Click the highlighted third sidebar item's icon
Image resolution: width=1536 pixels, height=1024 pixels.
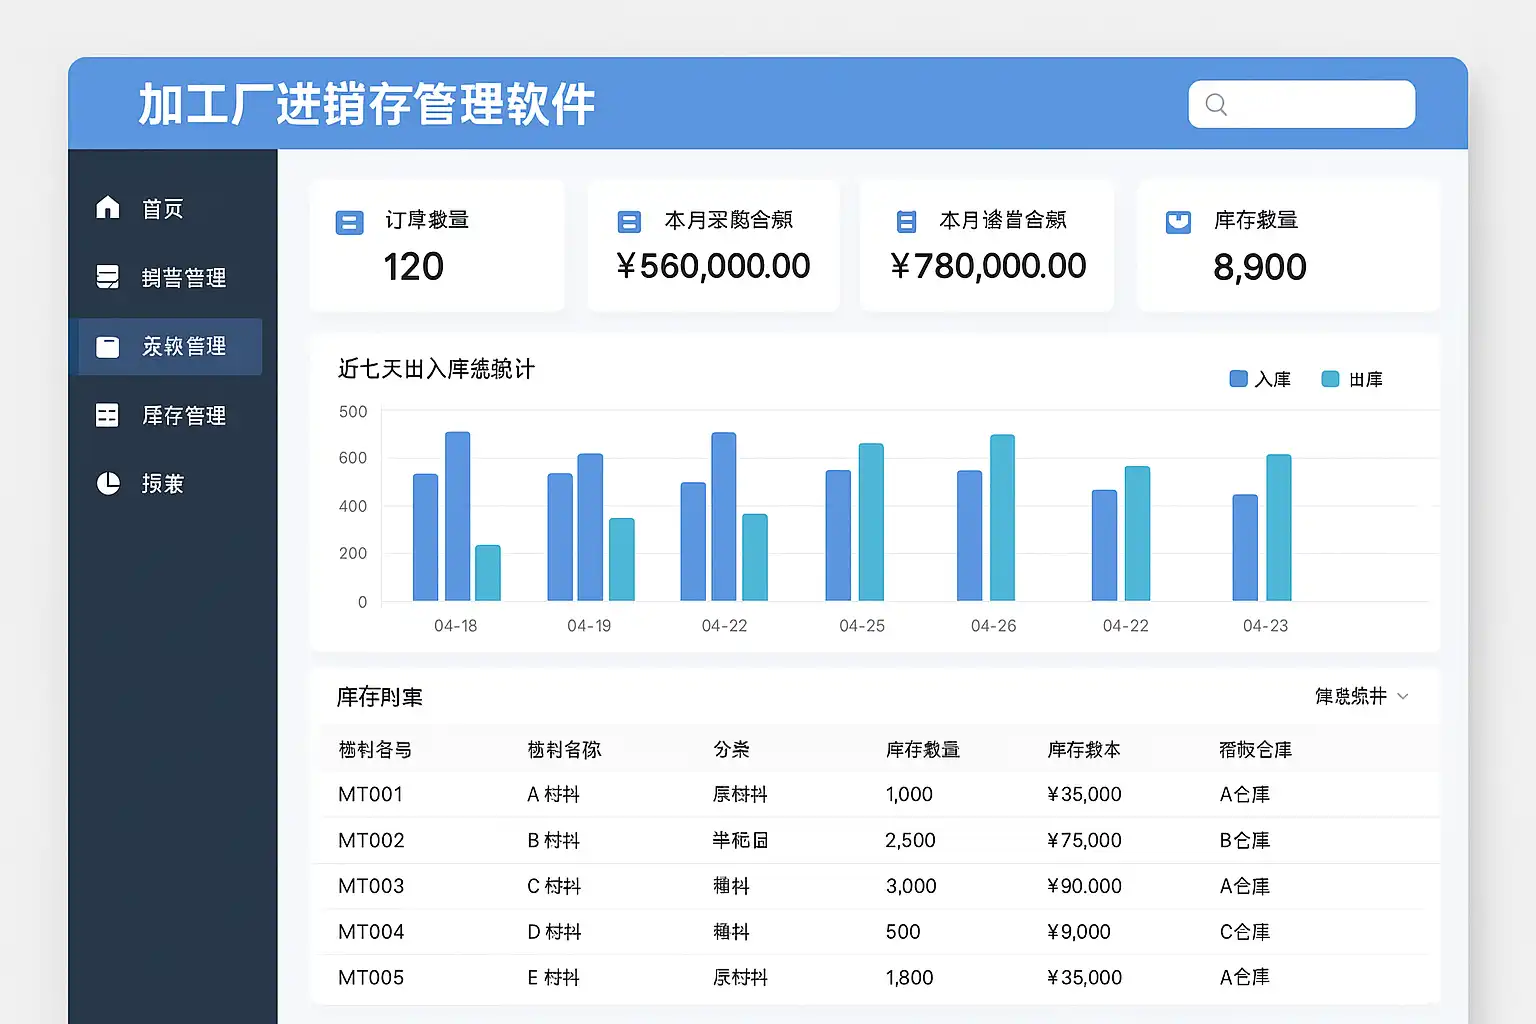click(107, 347)
